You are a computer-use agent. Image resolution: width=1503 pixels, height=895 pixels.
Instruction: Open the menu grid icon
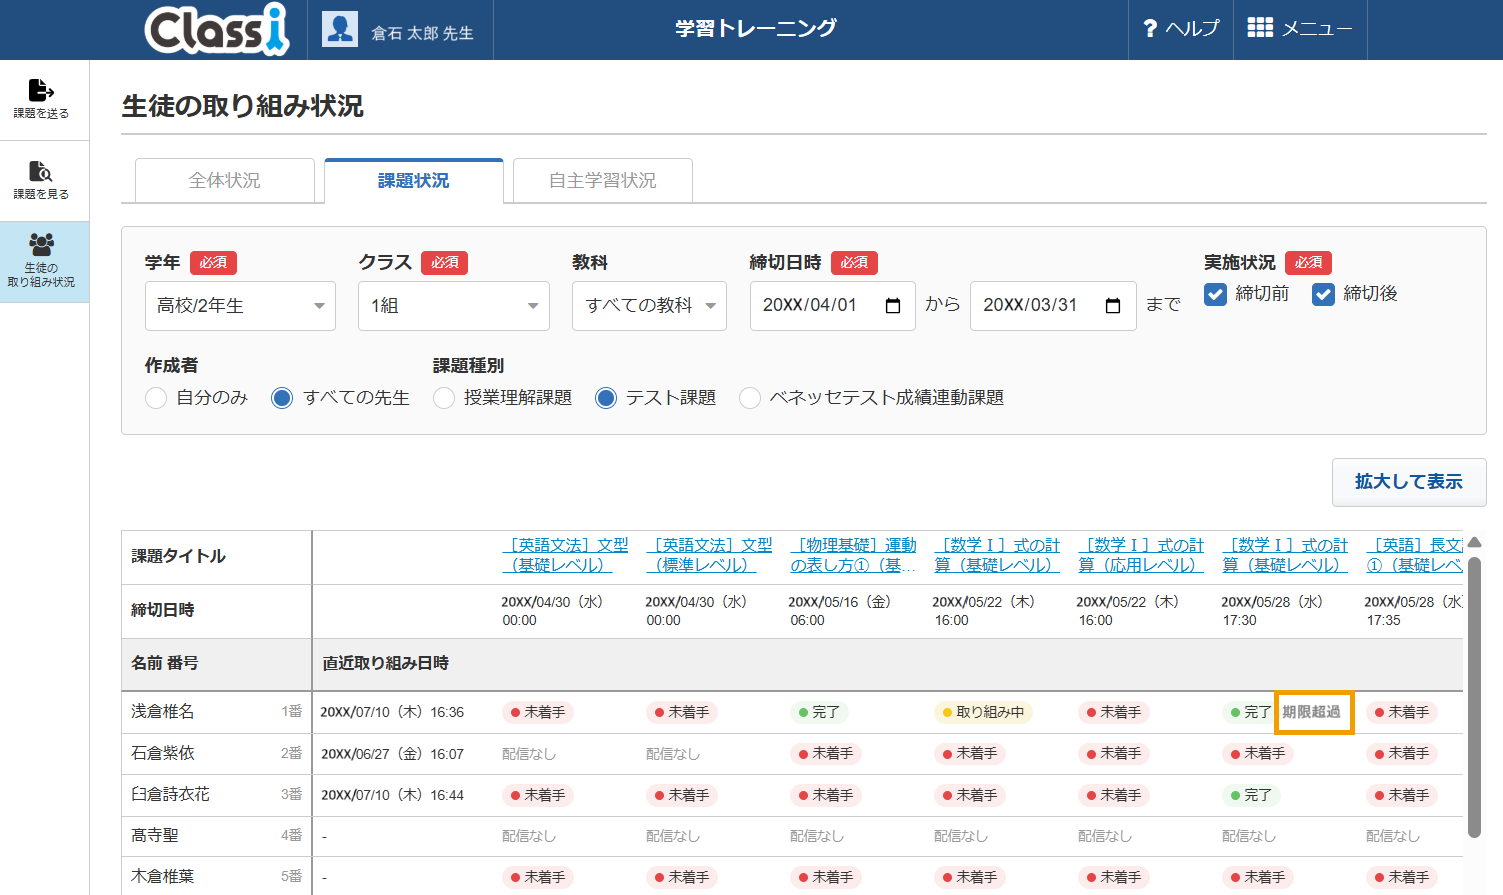point(1260,28)
